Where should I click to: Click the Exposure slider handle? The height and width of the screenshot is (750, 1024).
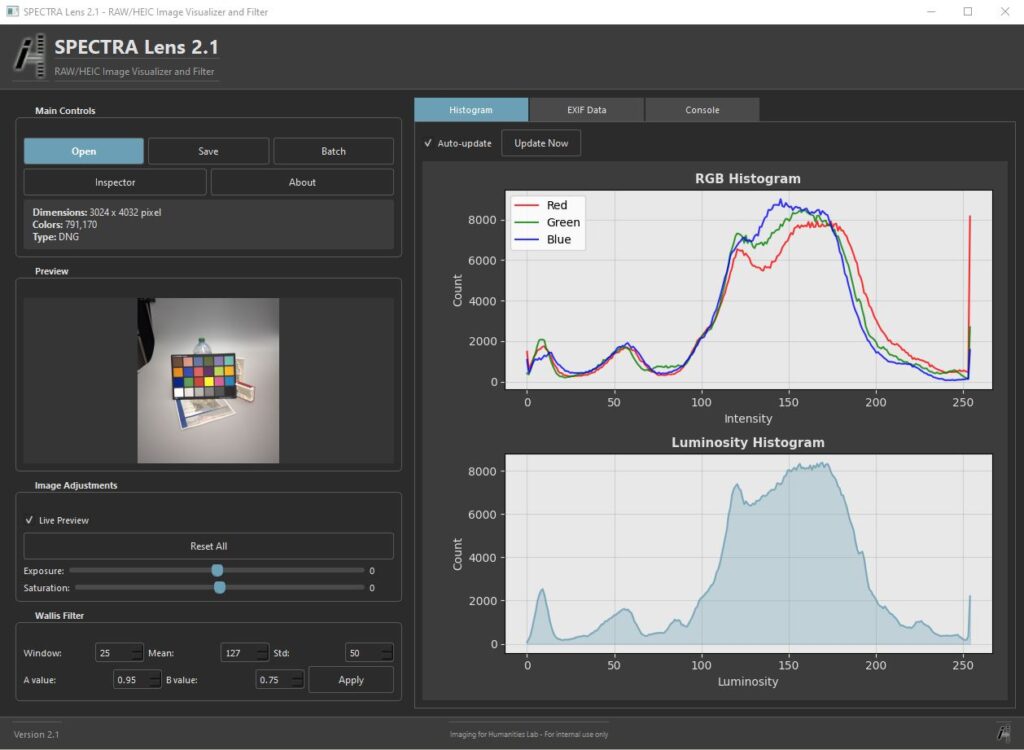(x=217, y=570)
